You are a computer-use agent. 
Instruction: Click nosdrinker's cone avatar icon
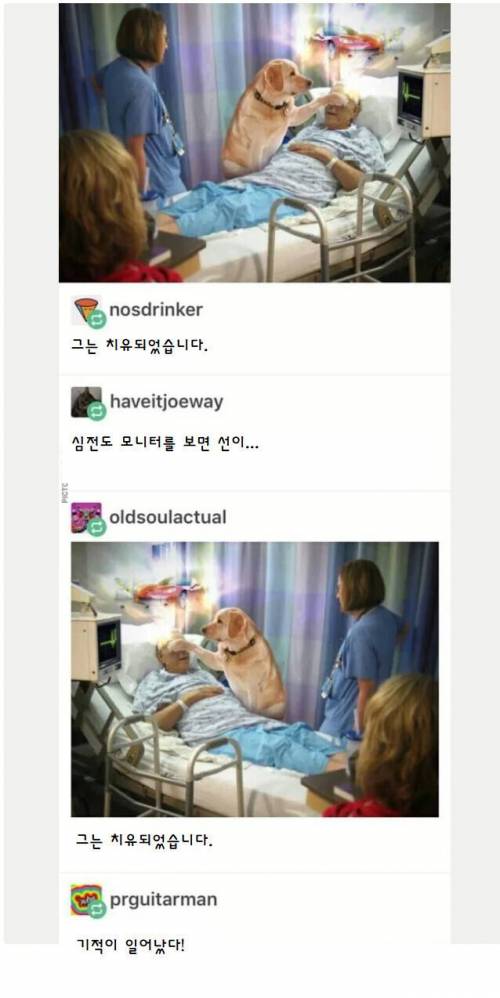[x=86, y=309]
